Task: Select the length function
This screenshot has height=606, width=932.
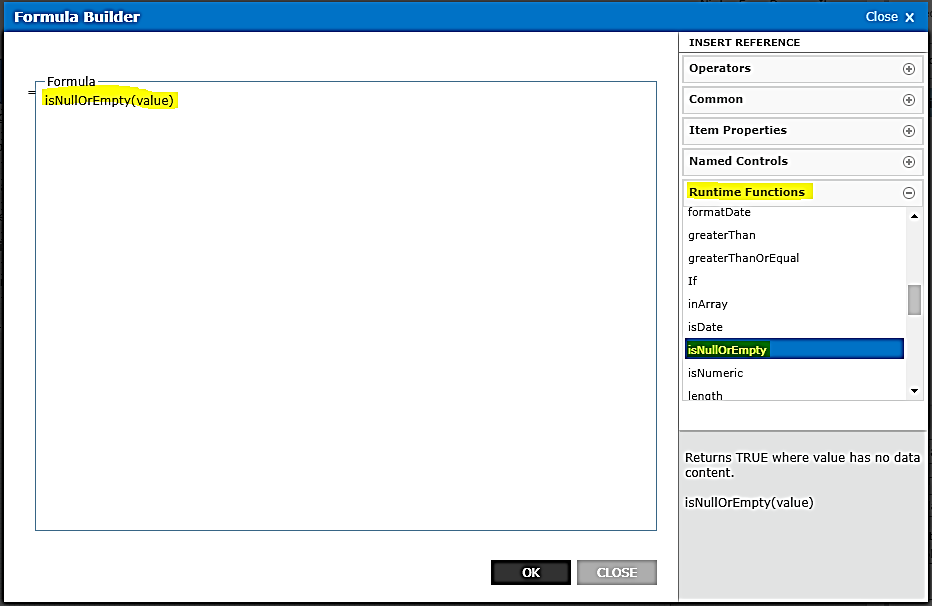Action: point(703,394)
